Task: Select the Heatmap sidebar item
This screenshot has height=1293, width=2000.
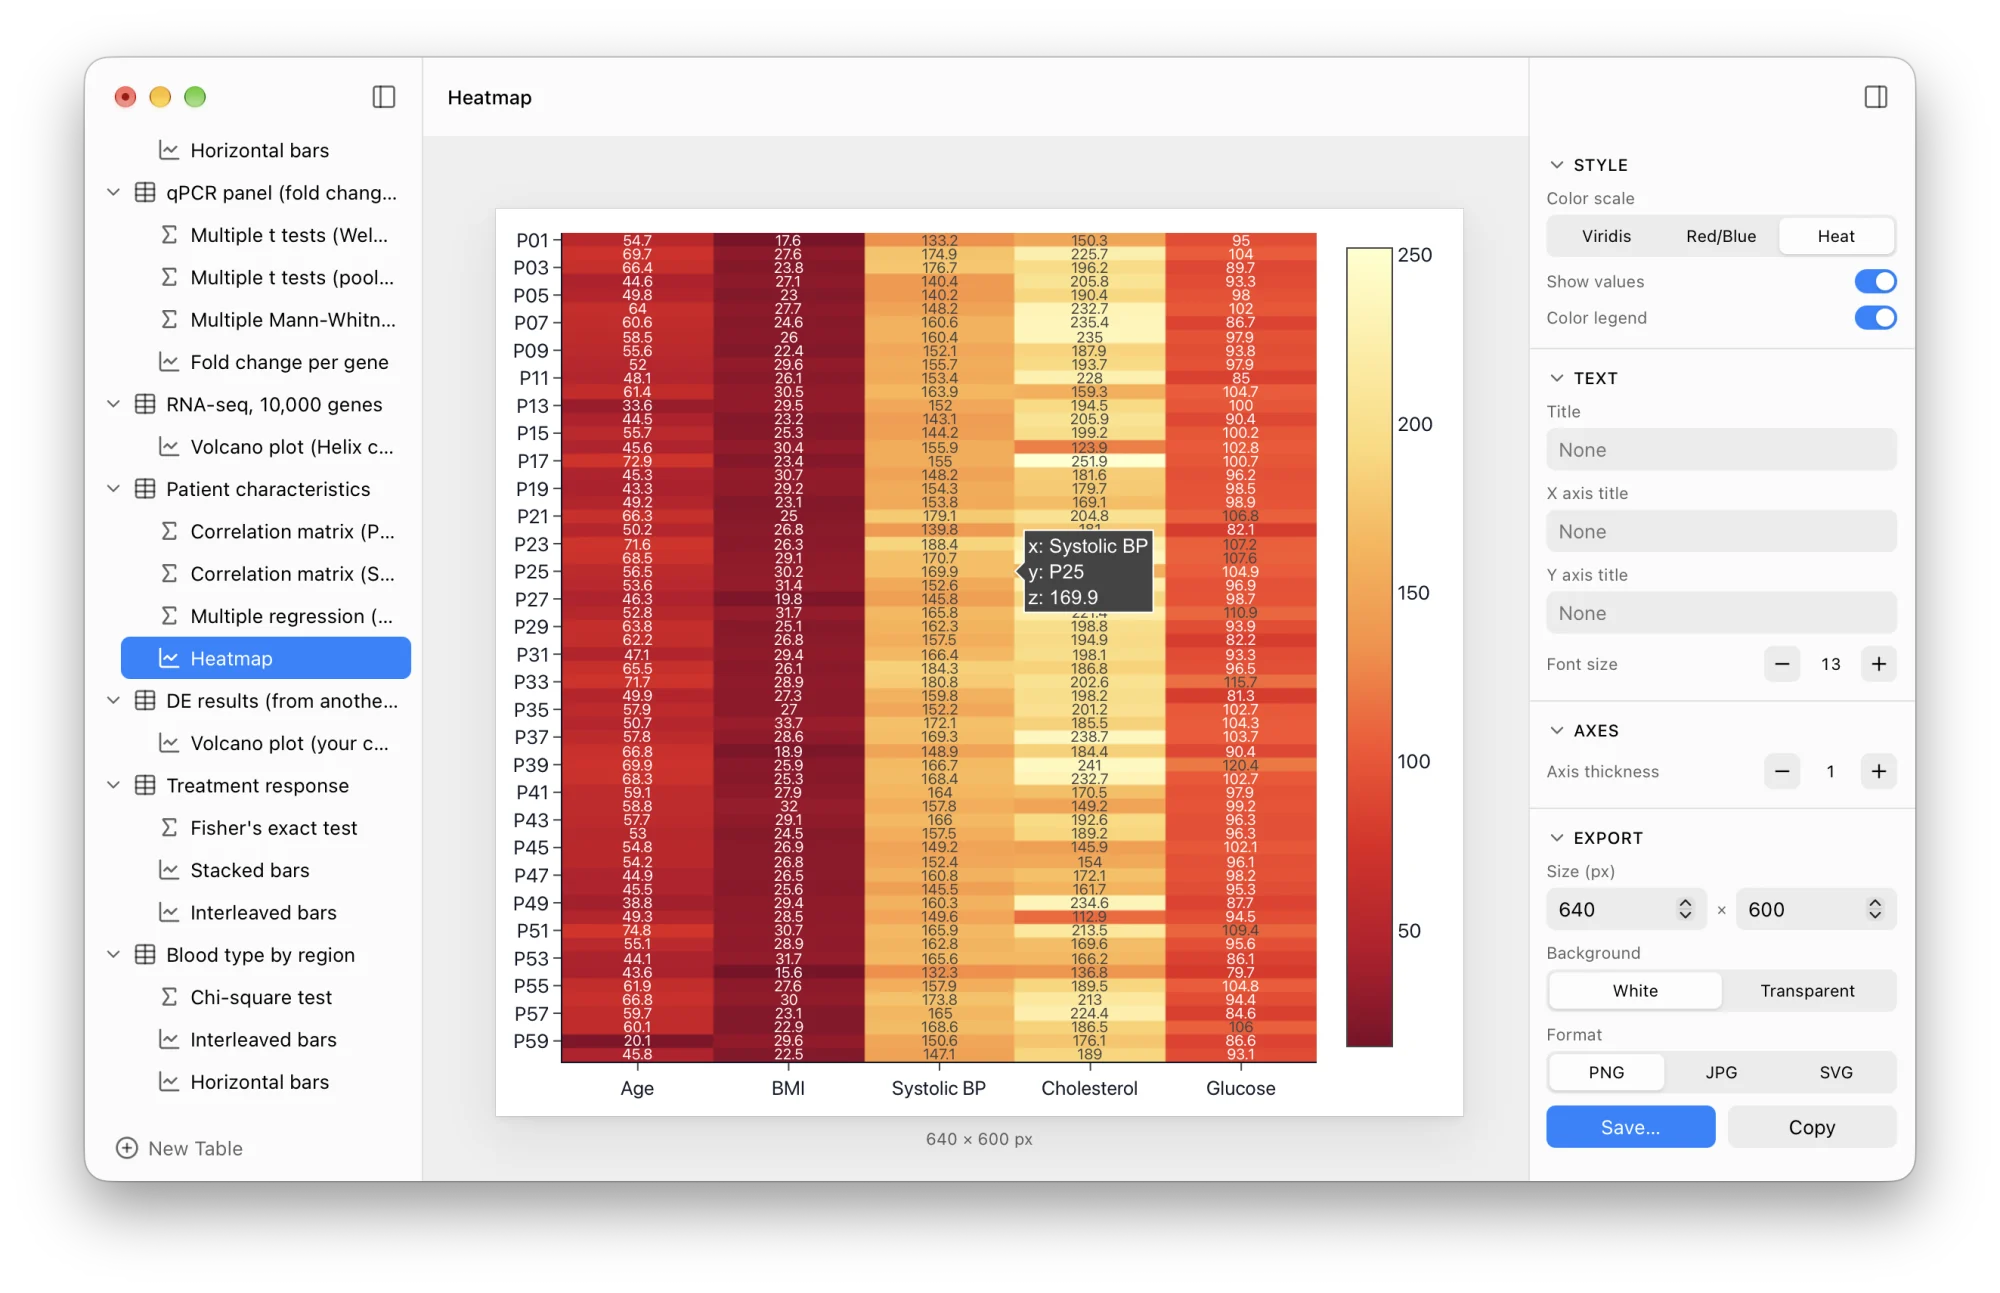Action: pos(266,658)
